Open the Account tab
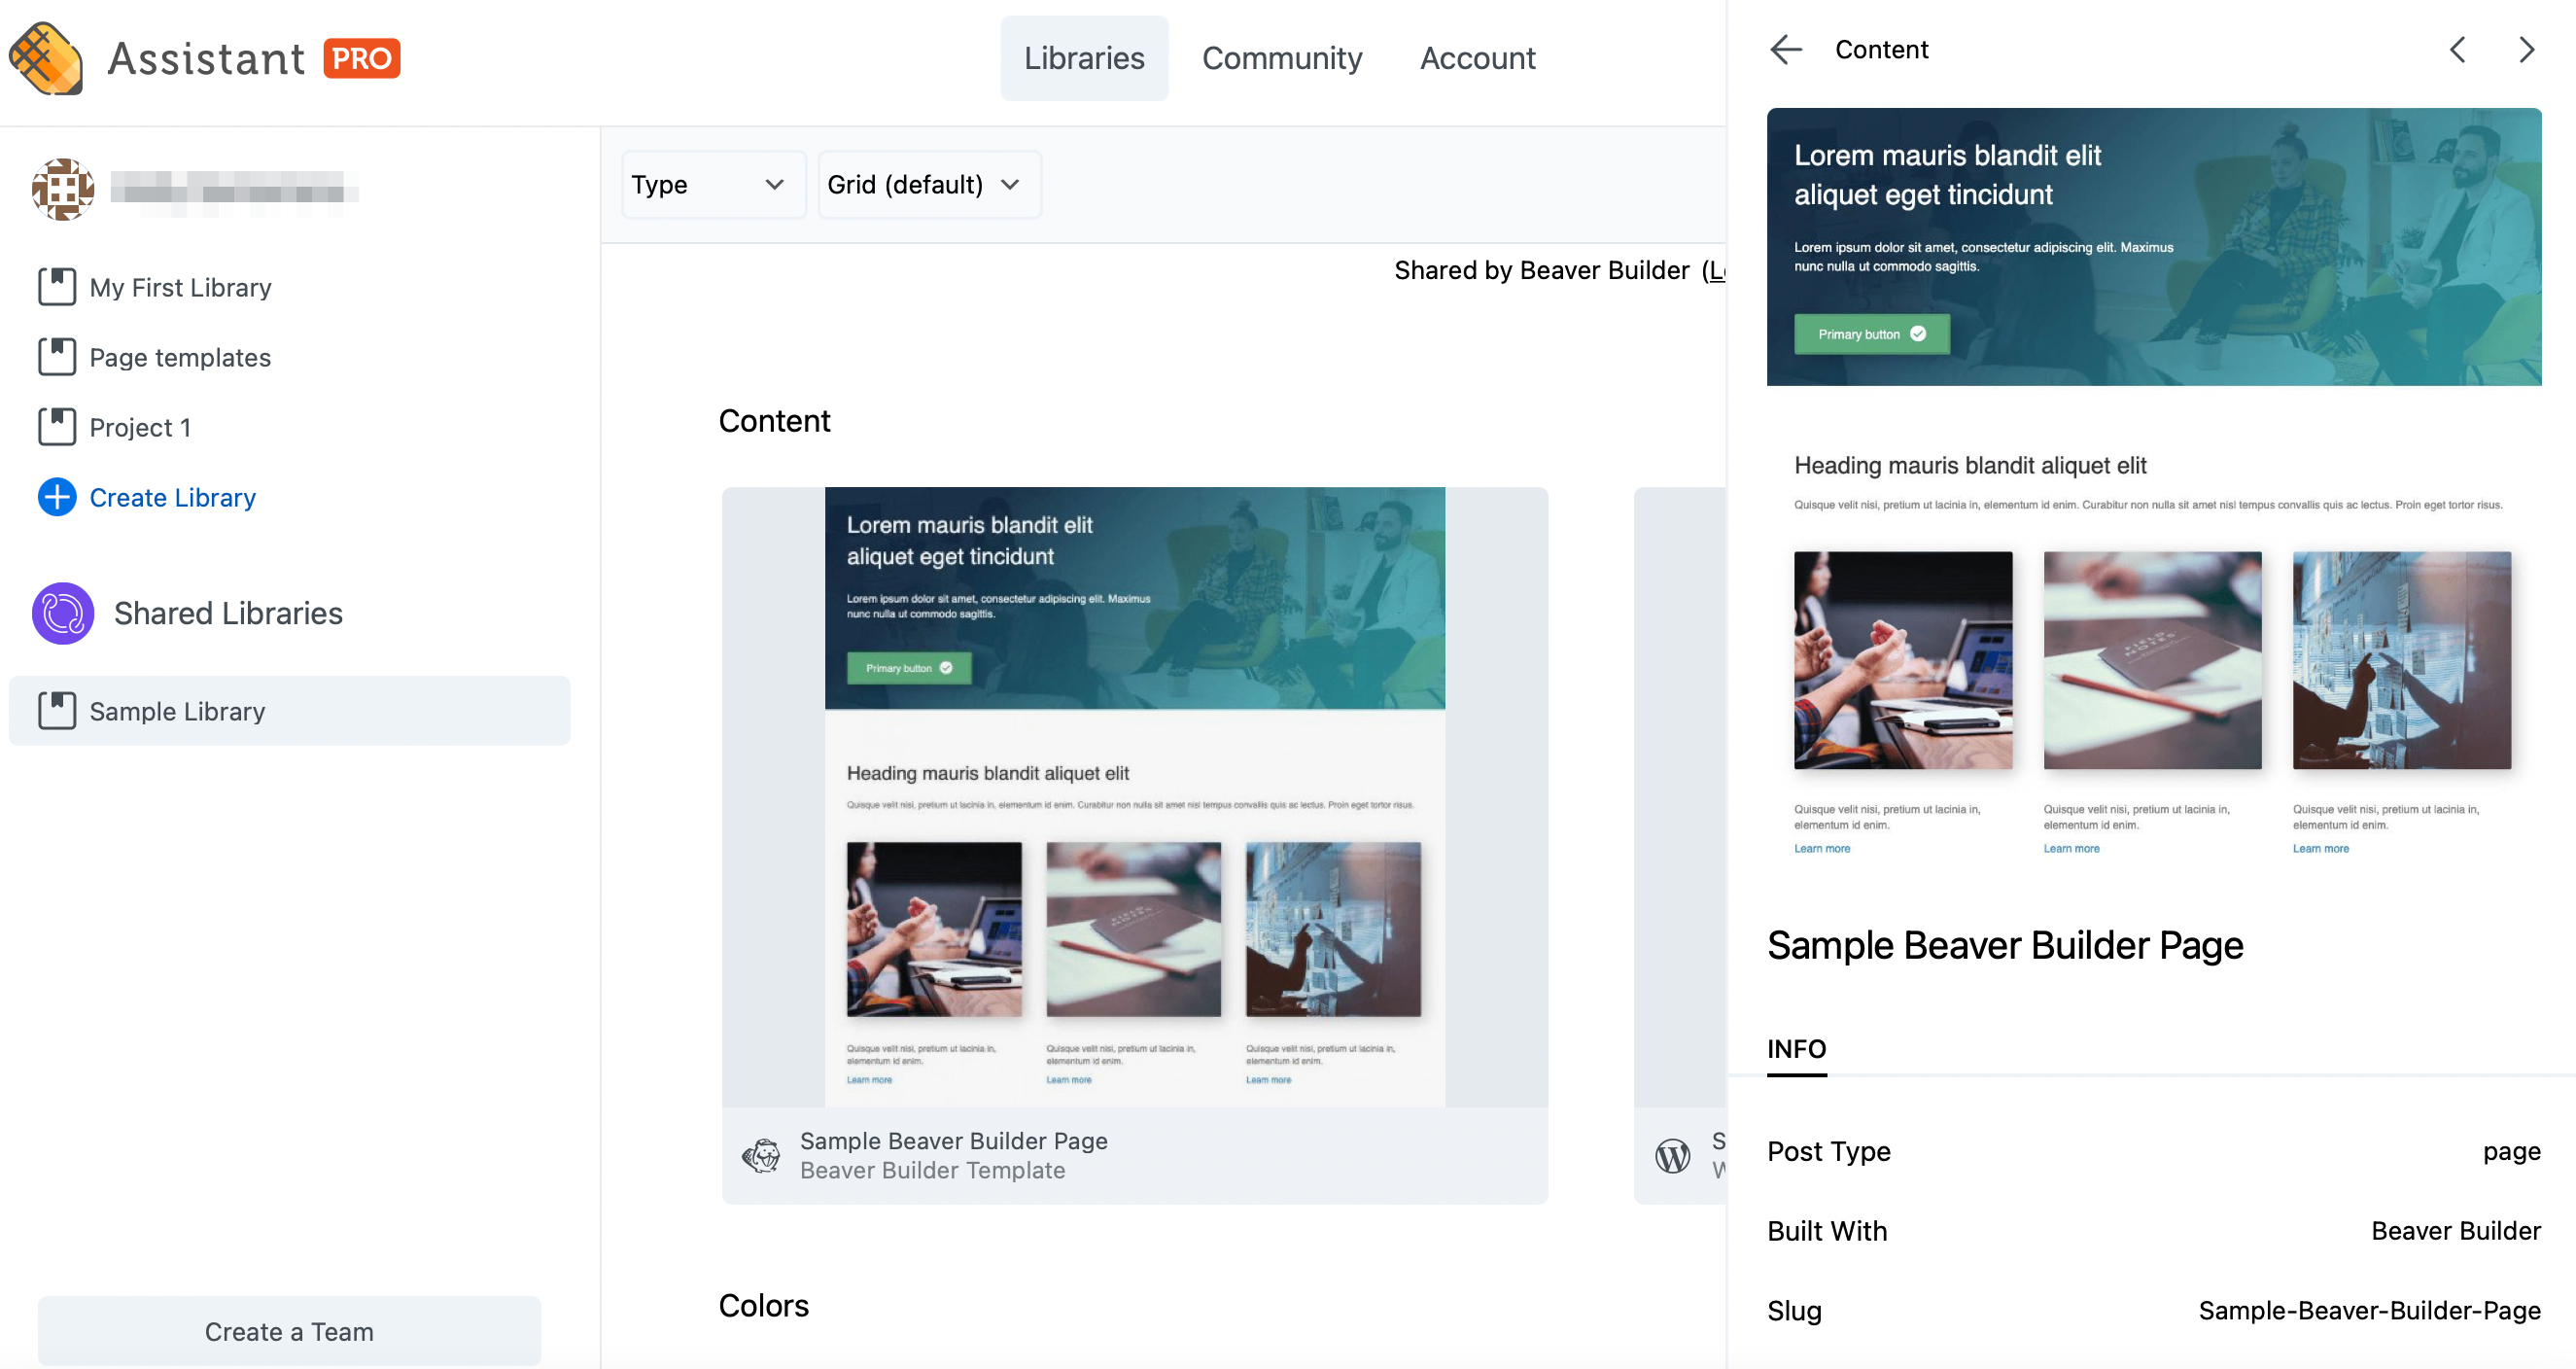Screen dimensions: 2576x1369 pyautogui.click(x=1477, y=58)
